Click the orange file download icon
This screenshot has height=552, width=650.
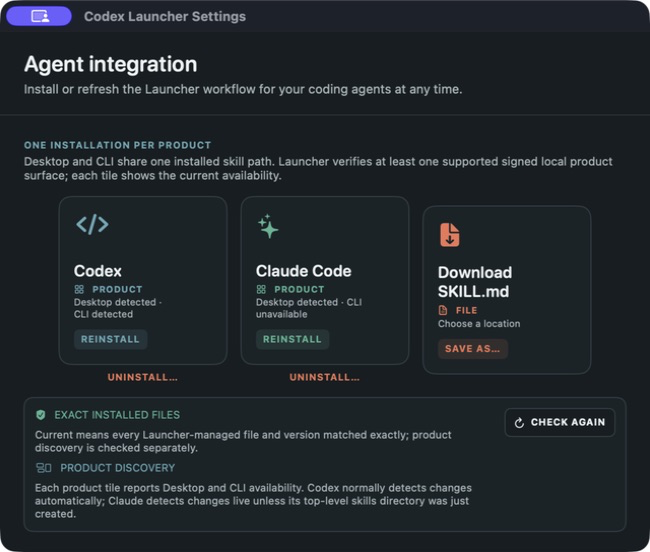[449, 235]
